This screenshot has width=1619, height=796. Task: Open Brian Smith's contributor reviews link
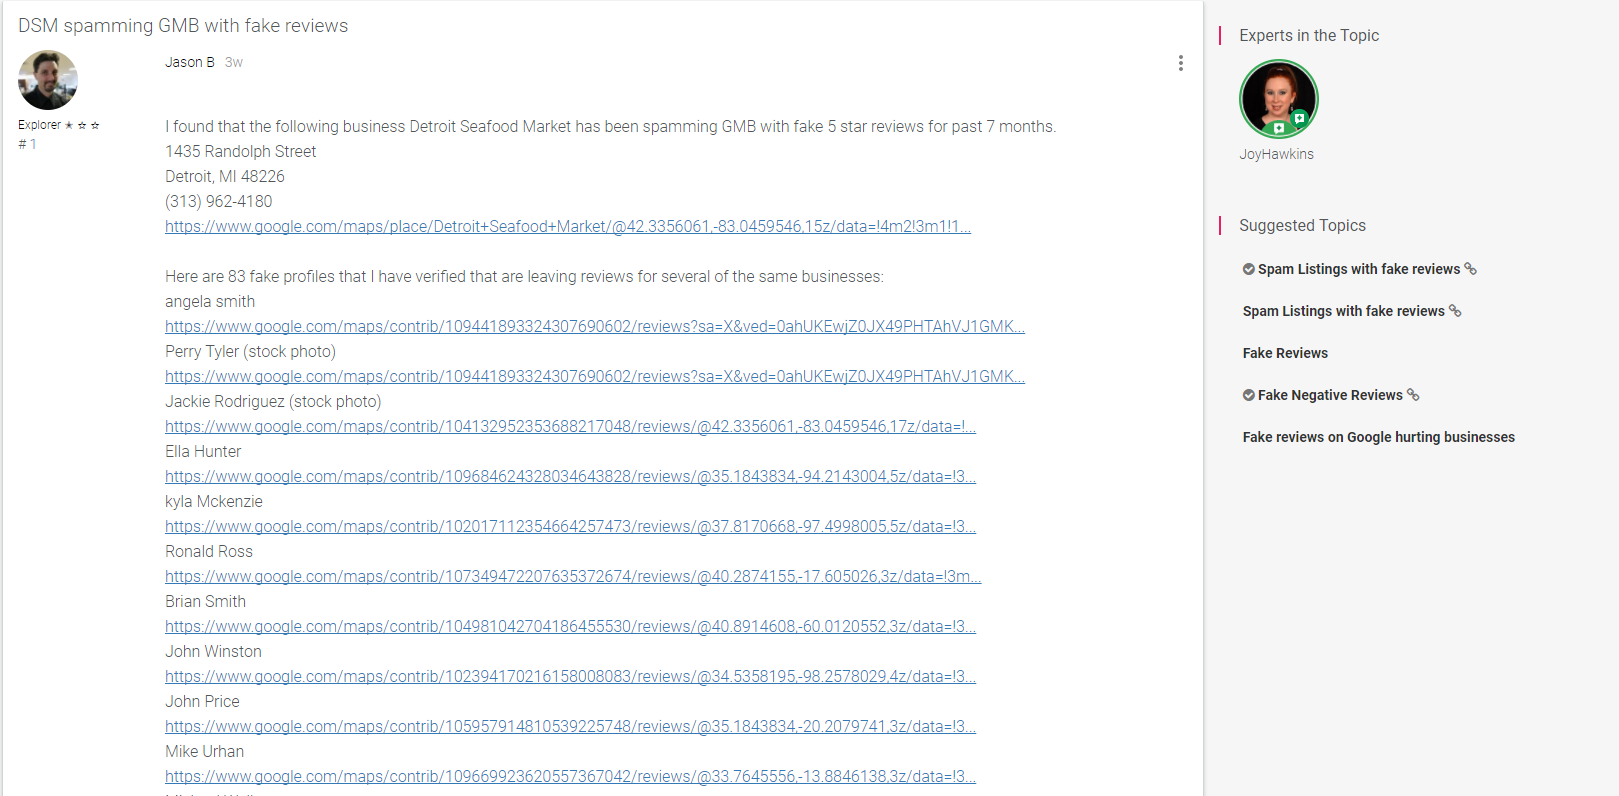[x=570, y=627]
